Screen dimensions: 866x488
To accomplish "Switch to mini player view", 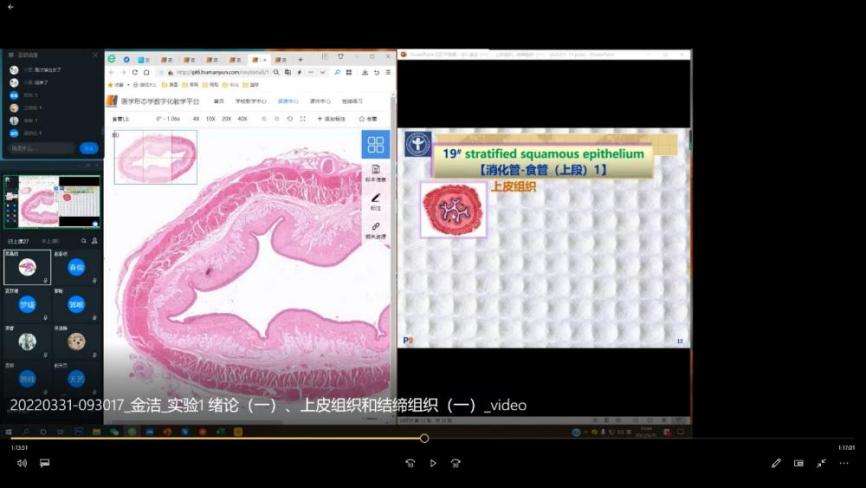I will (799, 463).
